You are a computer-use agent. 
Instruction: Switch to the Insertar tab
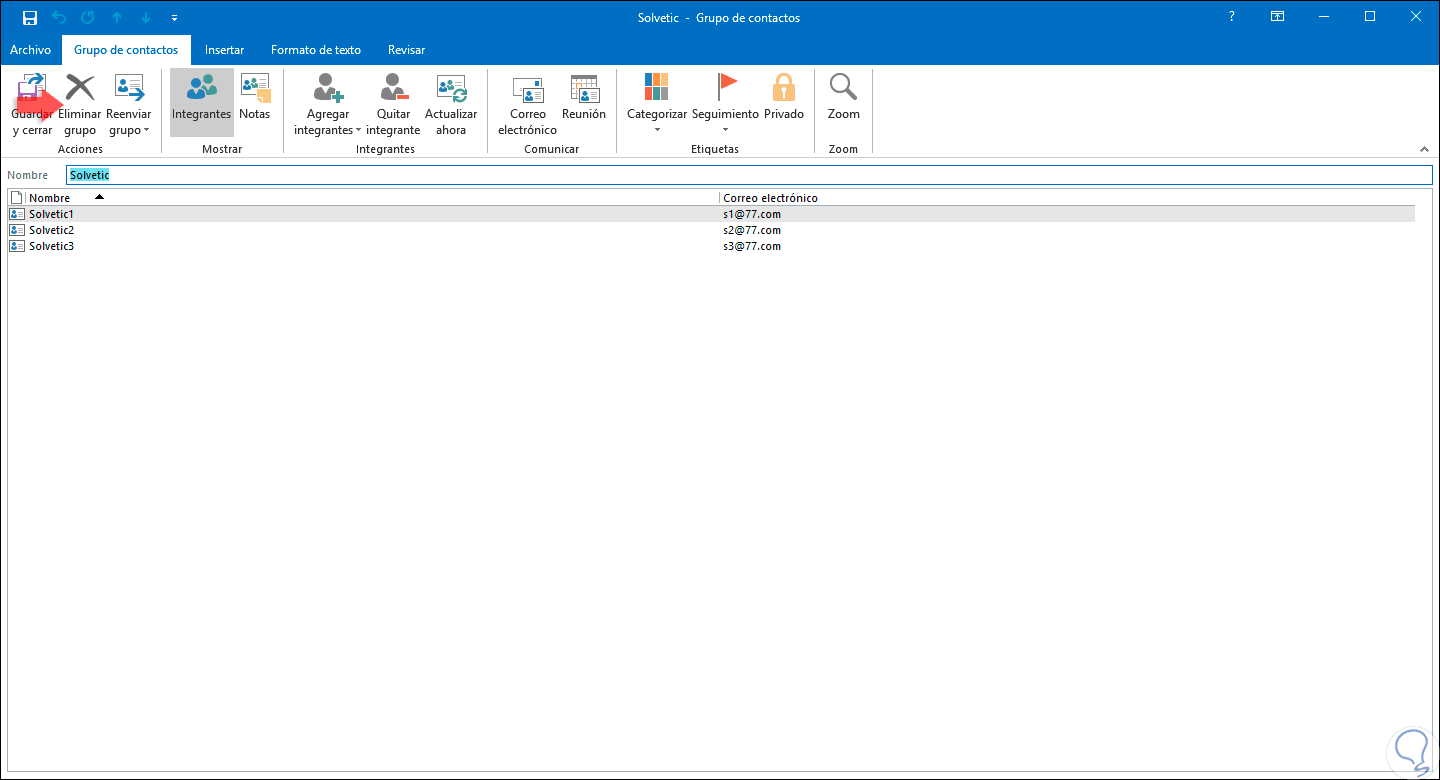[x=224, y=50]
